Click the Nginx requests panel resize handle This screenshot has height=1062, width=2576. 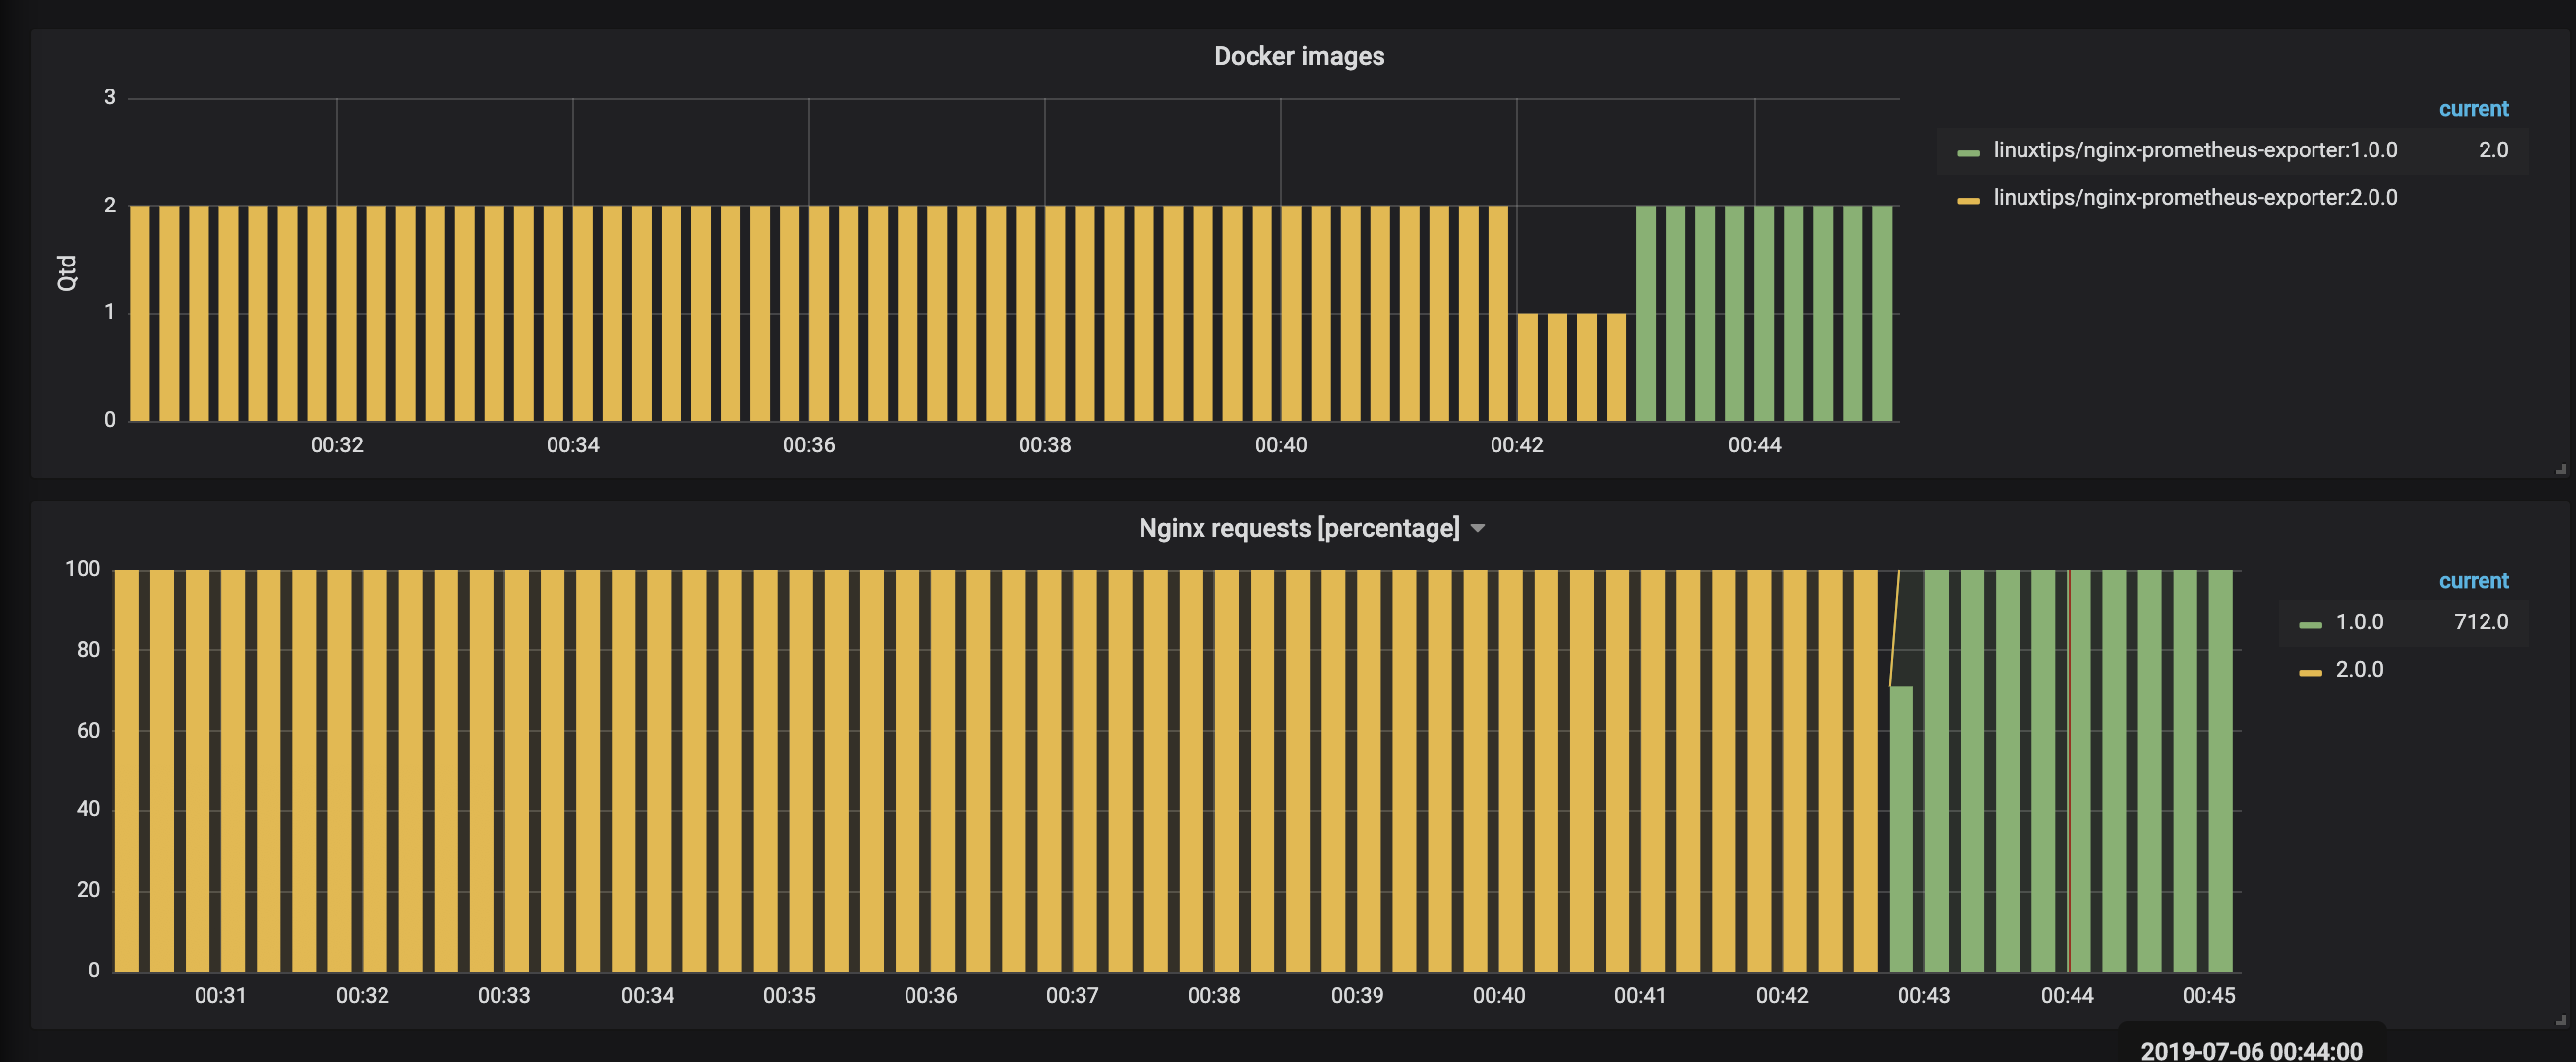tap(2561, 1020)
